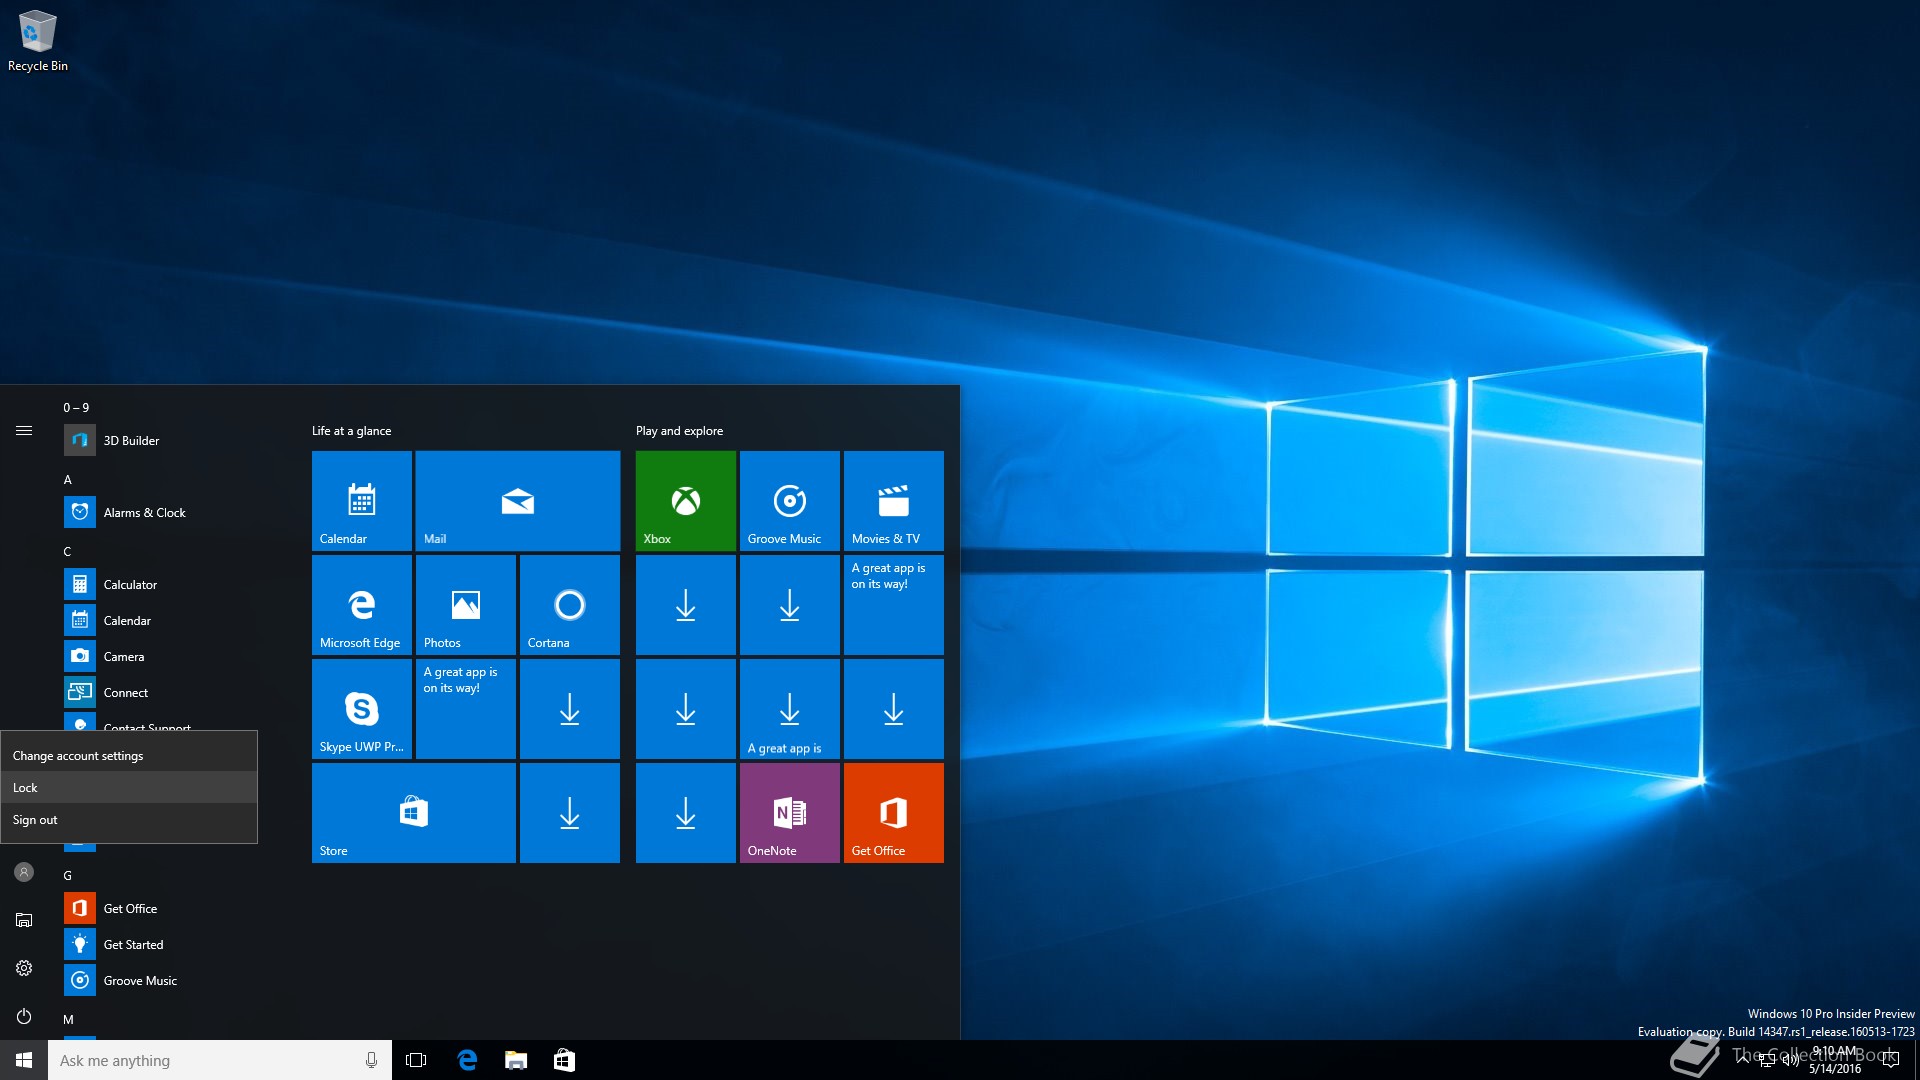Open the Calendar tile

(x=361, y=500)
